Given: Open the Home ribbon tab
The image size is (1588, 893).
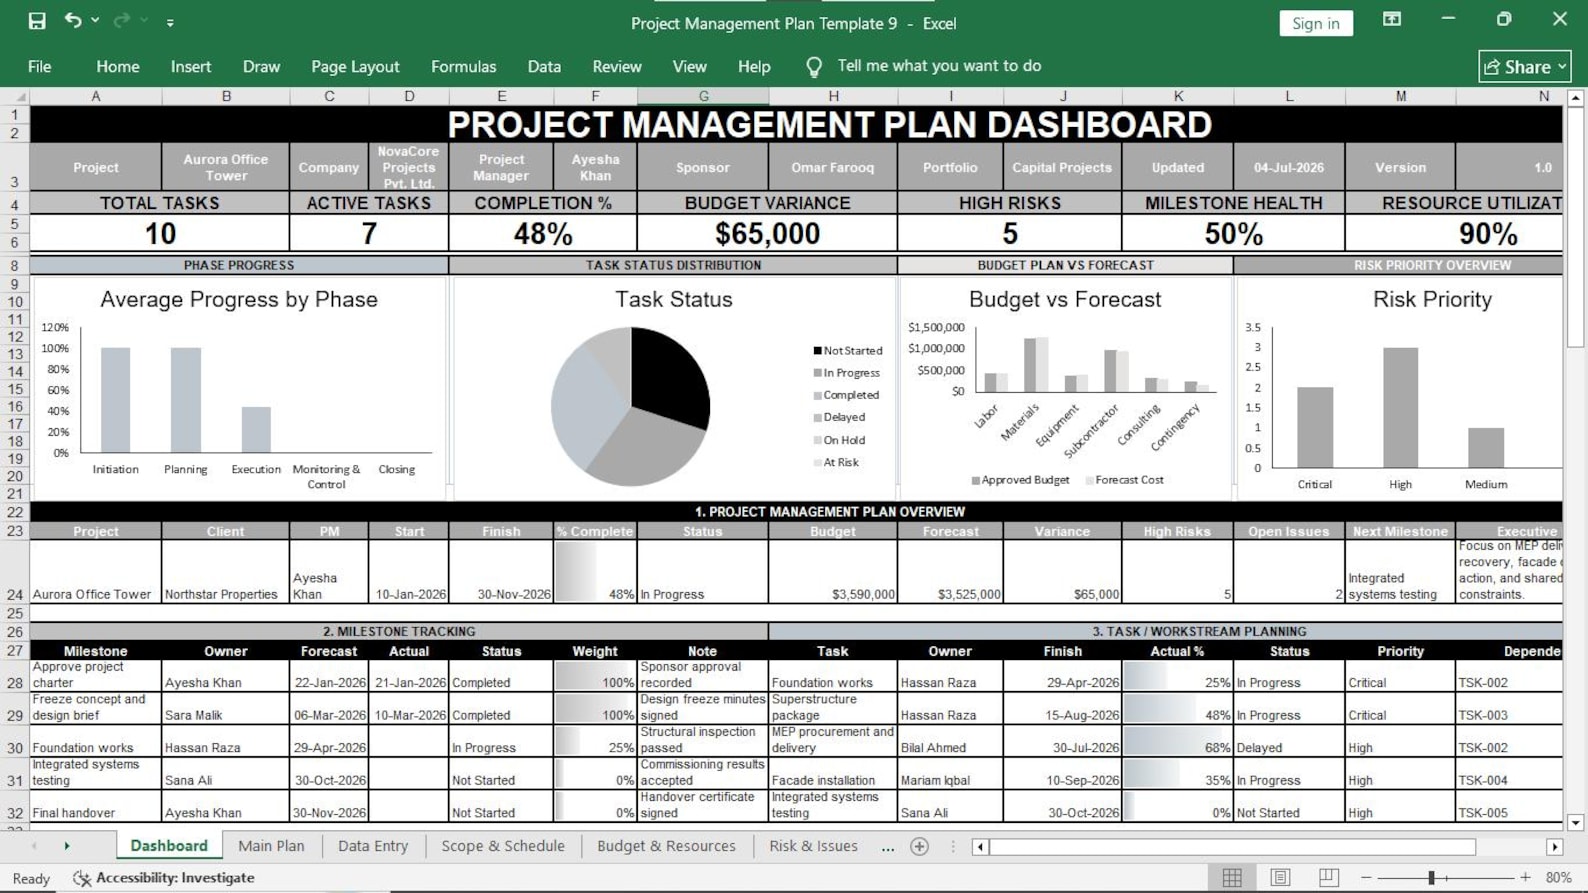Looking at the screenshot, I should (x=118, y=67).
